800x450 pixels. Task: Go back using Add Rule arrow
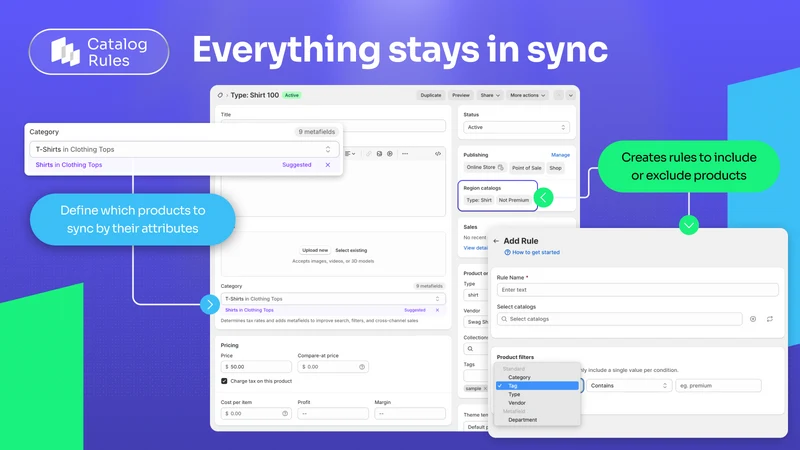pyautogui.click(x=496, y=241)
